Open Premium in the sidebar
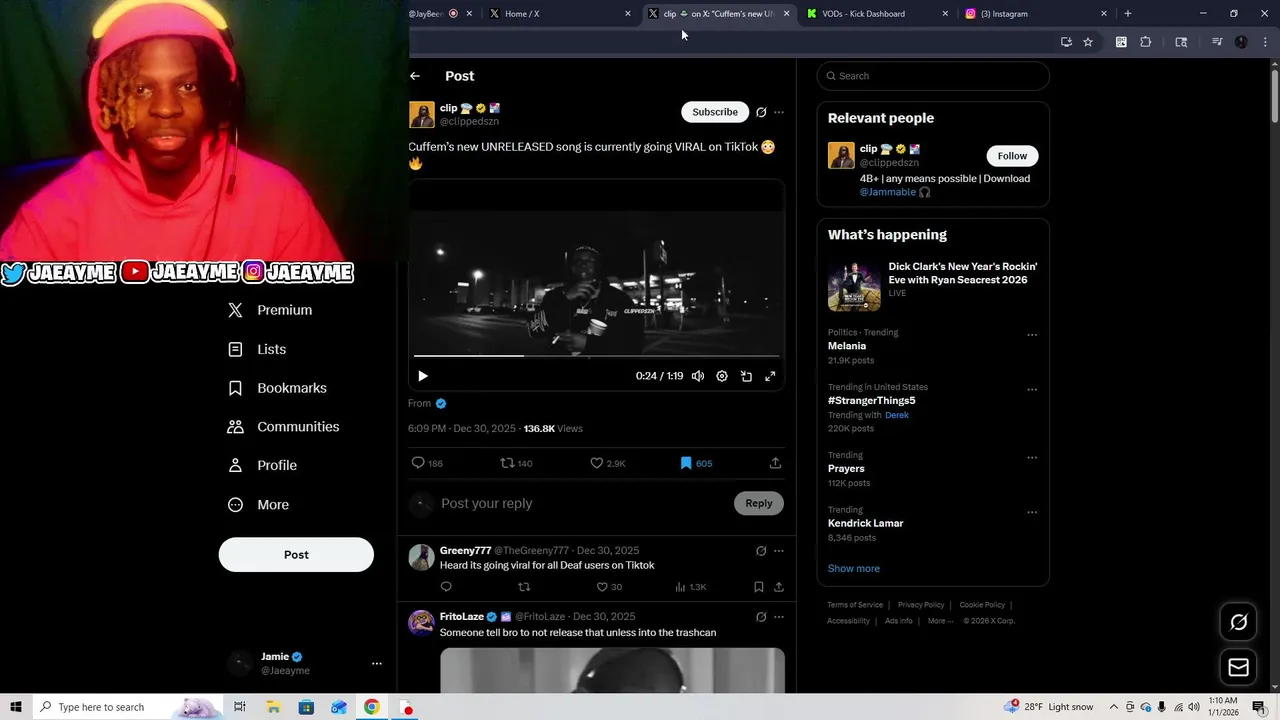 coord(270,310)
